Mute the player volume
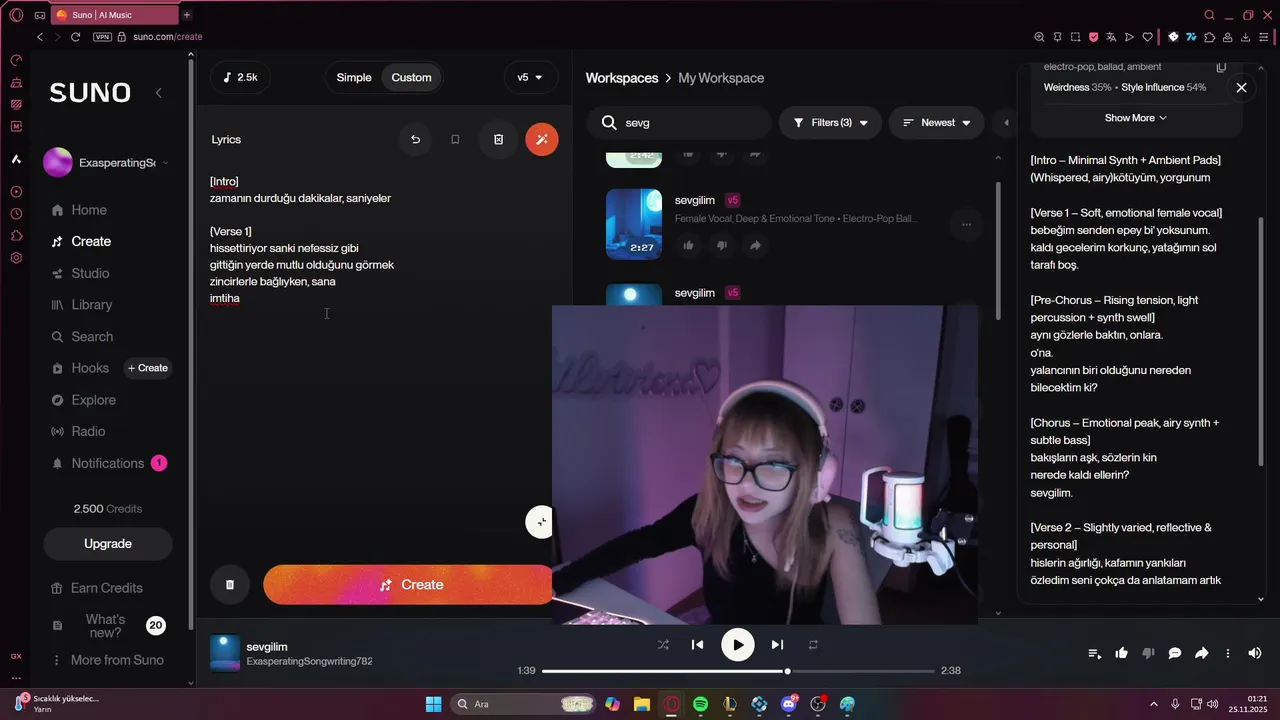Viewport: 1280px width, 720px height. [1255, 653]
